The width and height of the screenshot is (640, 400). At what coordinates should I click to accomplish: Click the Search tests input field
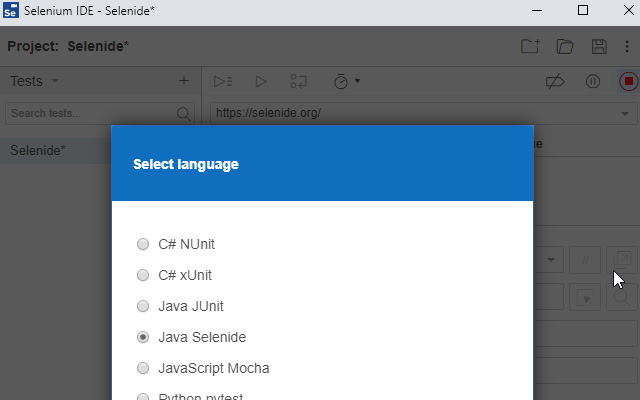[90, 113]
